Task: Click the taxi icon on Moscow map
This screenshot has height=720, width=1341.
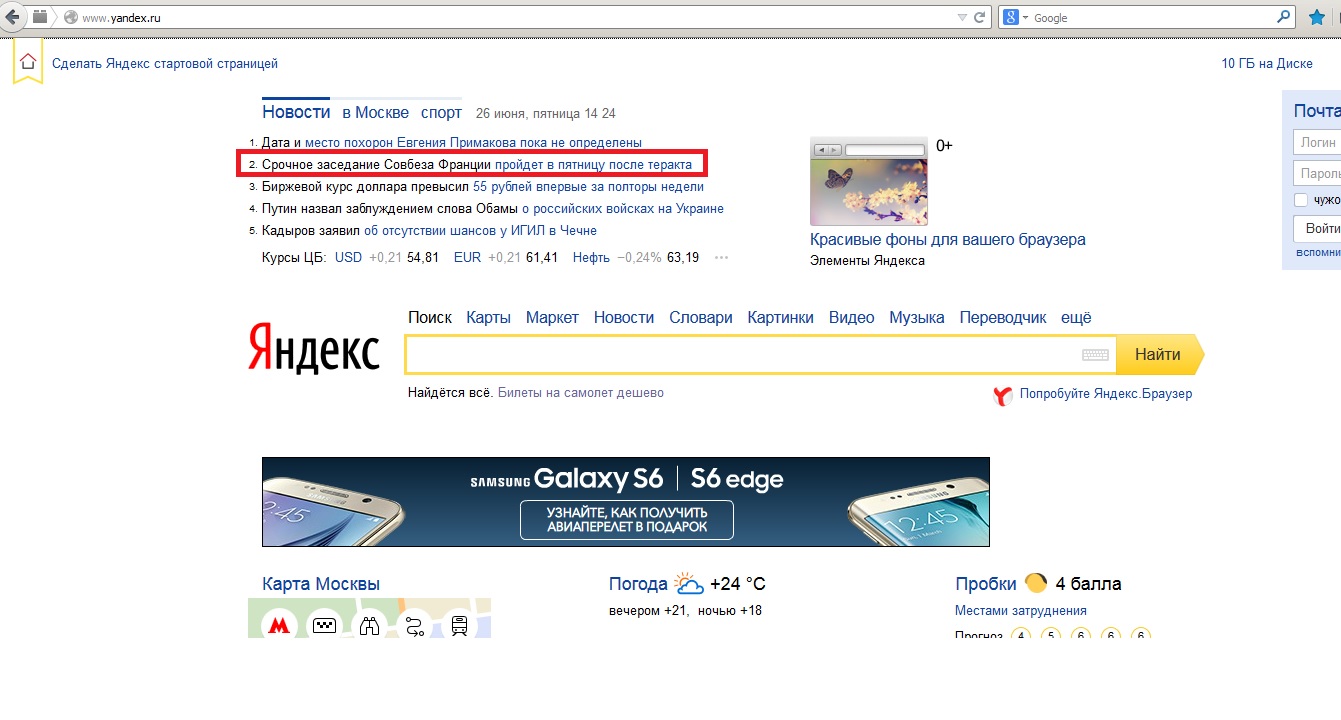Action: click(325, 626)
